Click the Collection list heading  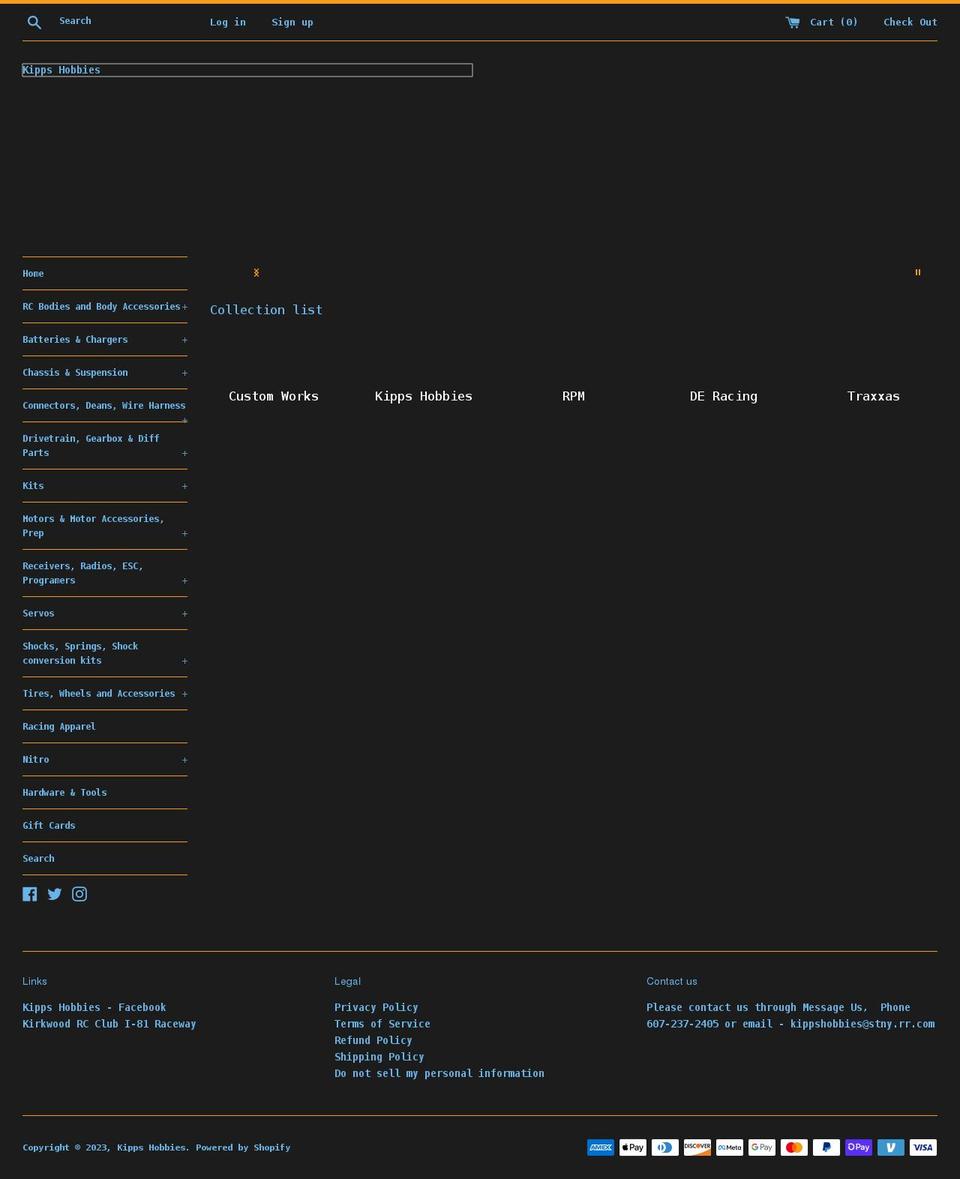tap(266, 310)
